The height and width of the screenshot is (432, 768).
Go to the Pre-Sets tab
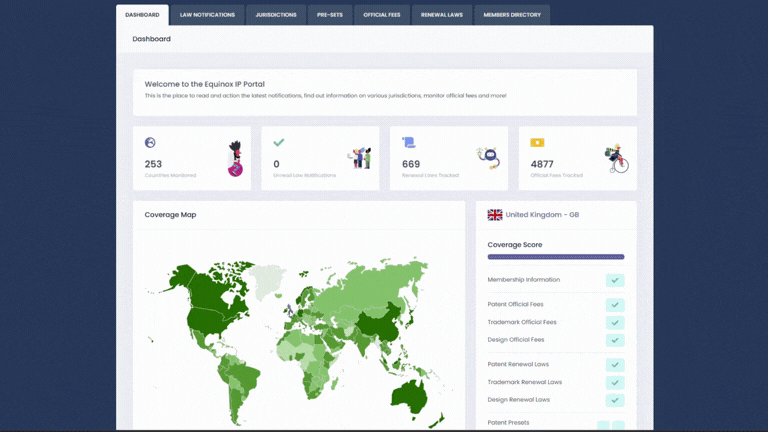[330, 15]
